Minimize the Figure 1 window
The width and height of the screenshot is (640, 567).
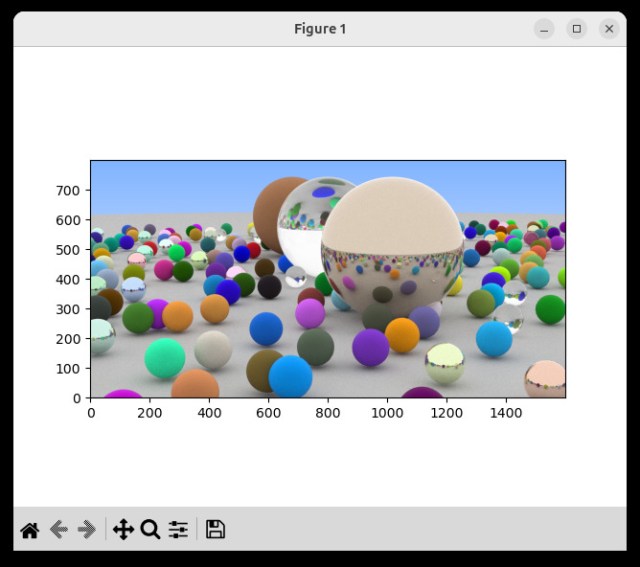coord(544,29)
